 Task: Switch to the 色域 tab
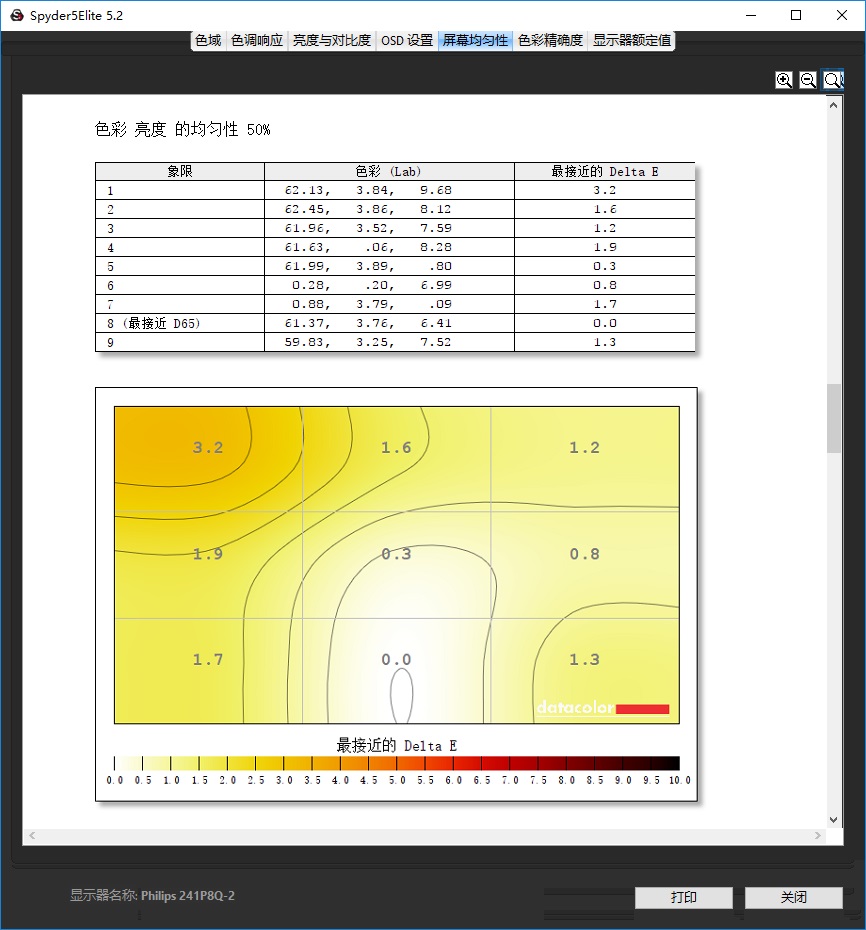tap(208, 40)
